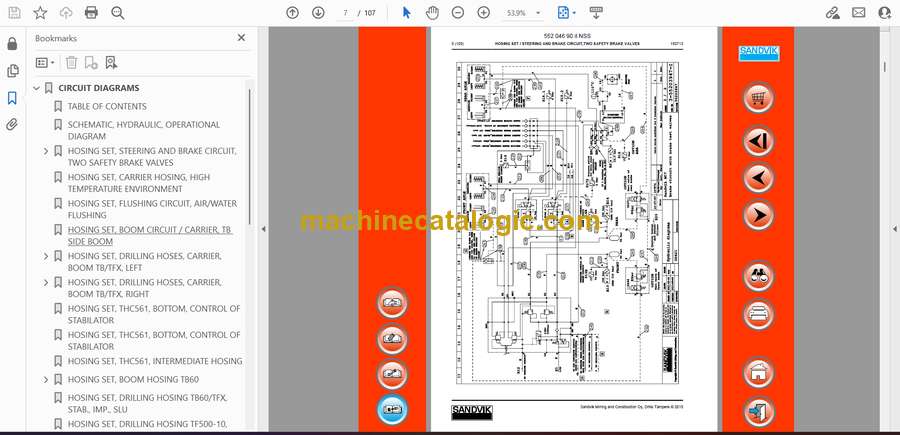The width and height of the screenshot is (900, 435).
Task: Click the highlighted blue round button
Action: pos(392,410)
